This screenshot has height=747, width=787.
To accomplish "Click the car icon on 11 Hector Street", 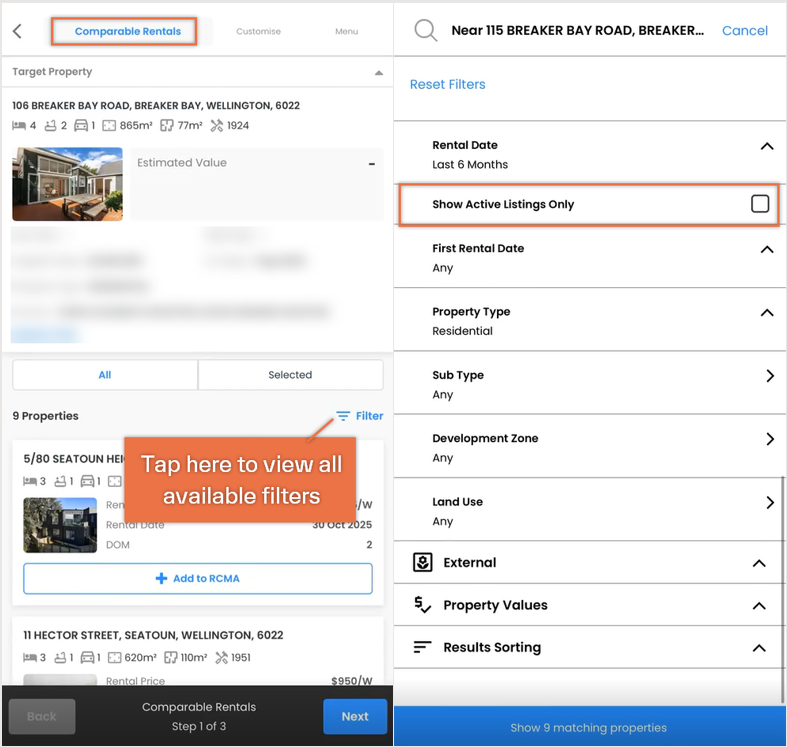I will click(88, 657).
